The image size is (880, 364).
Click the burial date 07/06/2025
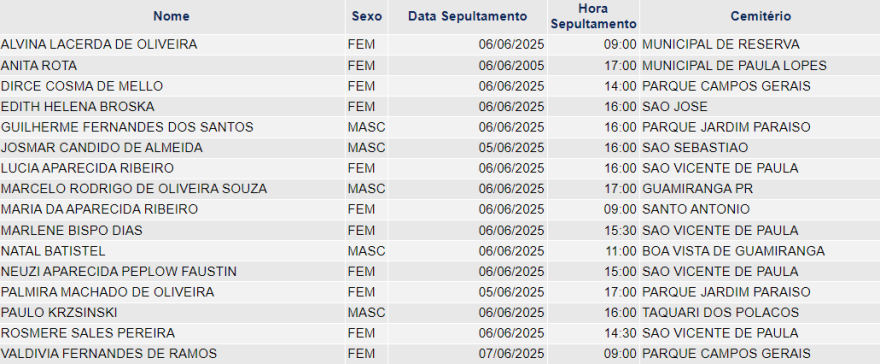(x=511, y=354)
